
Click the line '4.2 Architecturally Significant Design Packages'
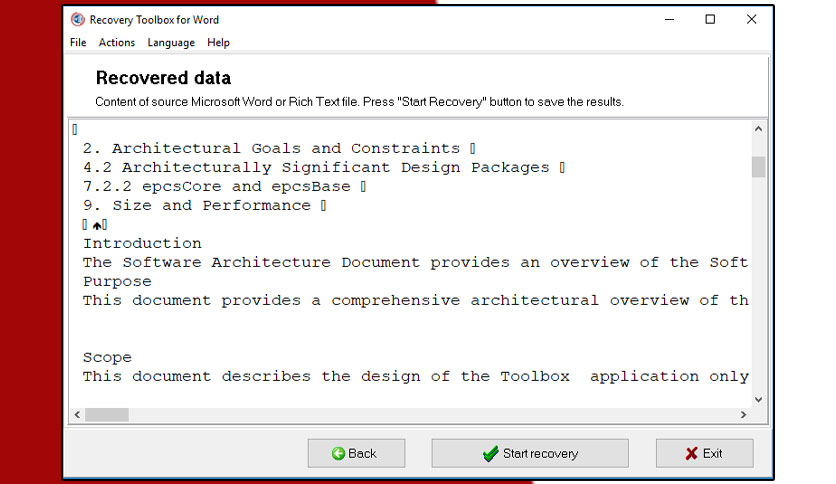[324, 167]
